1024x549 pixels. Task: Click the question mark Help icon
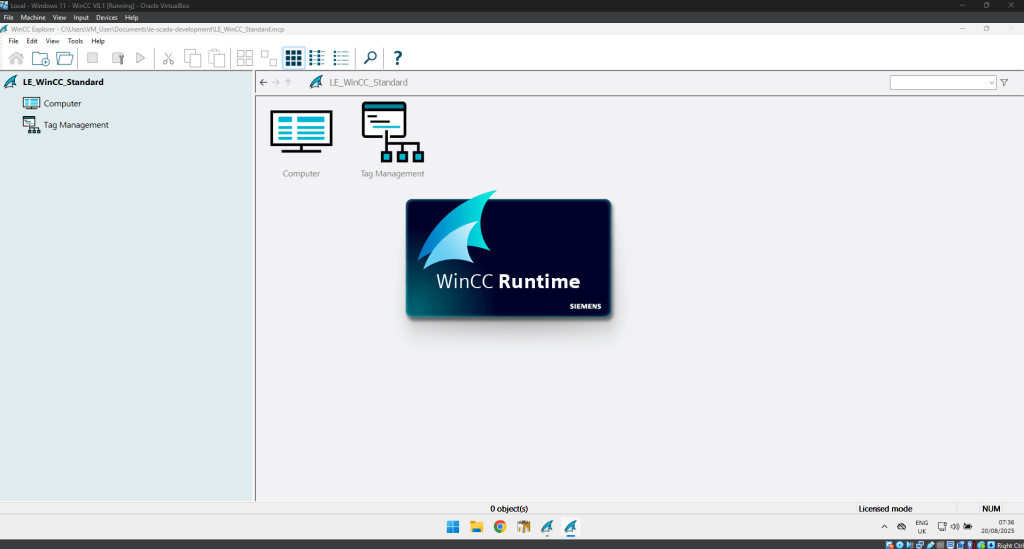pos(397,58)
